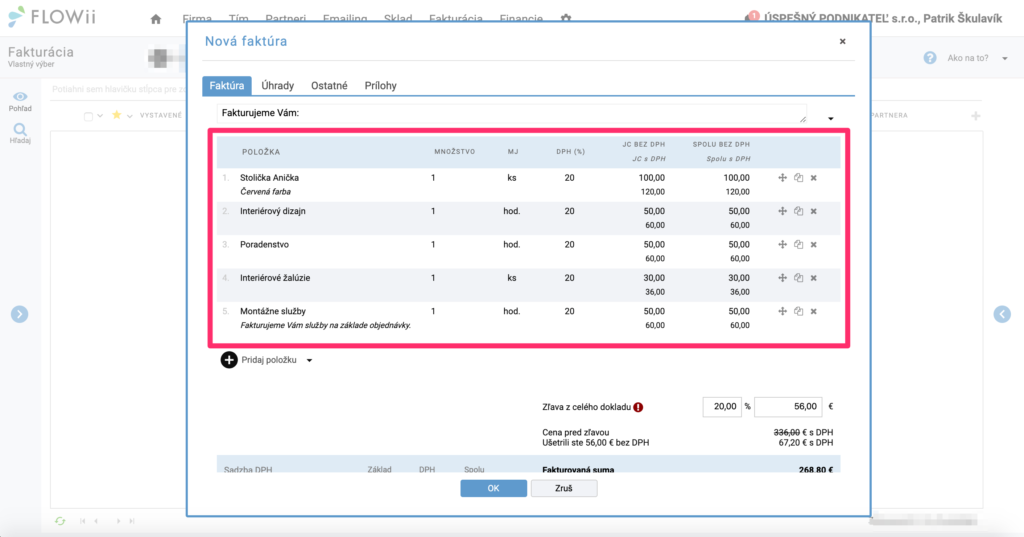This screenshot has height=537, width=1024.
Task: Open the Pohľad eye icon in sidebar
Action: coord(20,97)
